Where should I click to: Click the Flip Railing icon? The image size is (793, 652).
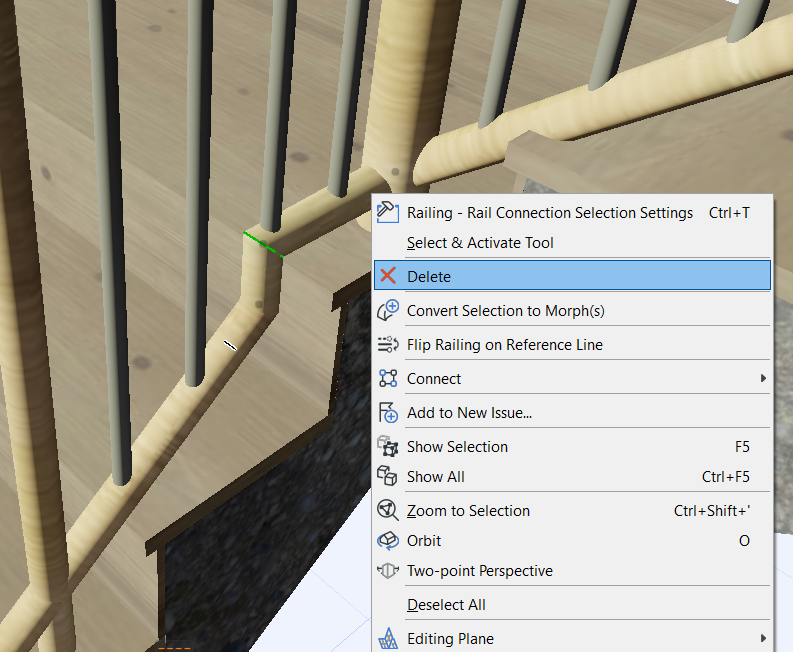click(x=388, y=344)
